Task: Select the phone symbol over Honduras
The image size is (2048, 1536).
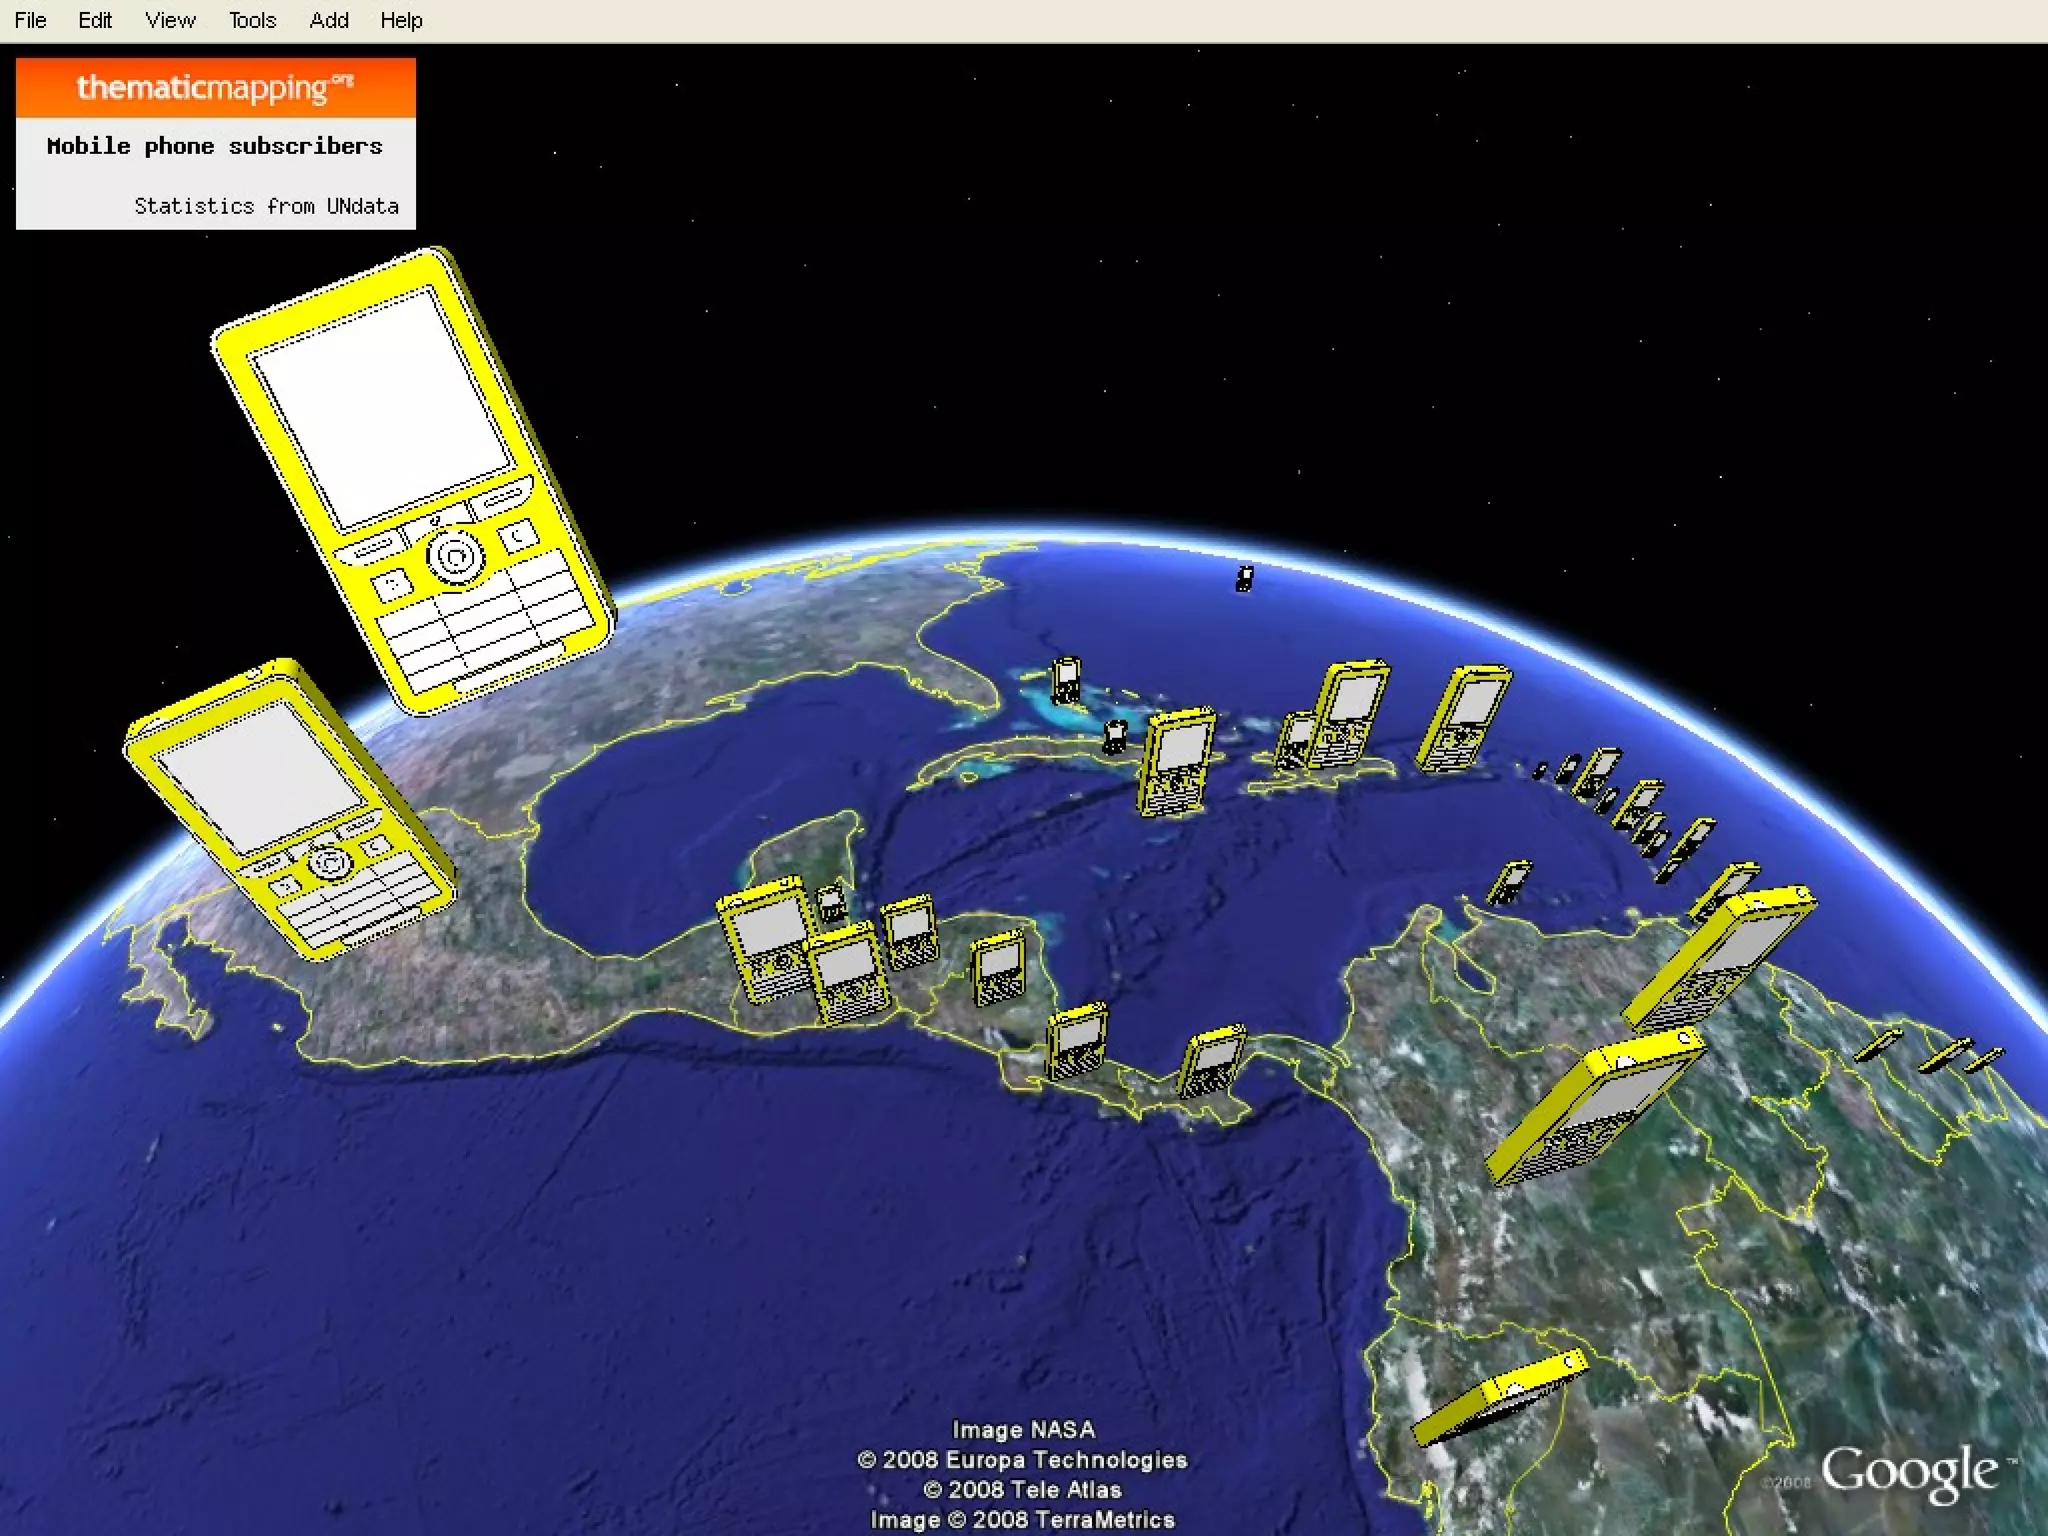Action: click(x=910, y=932)
